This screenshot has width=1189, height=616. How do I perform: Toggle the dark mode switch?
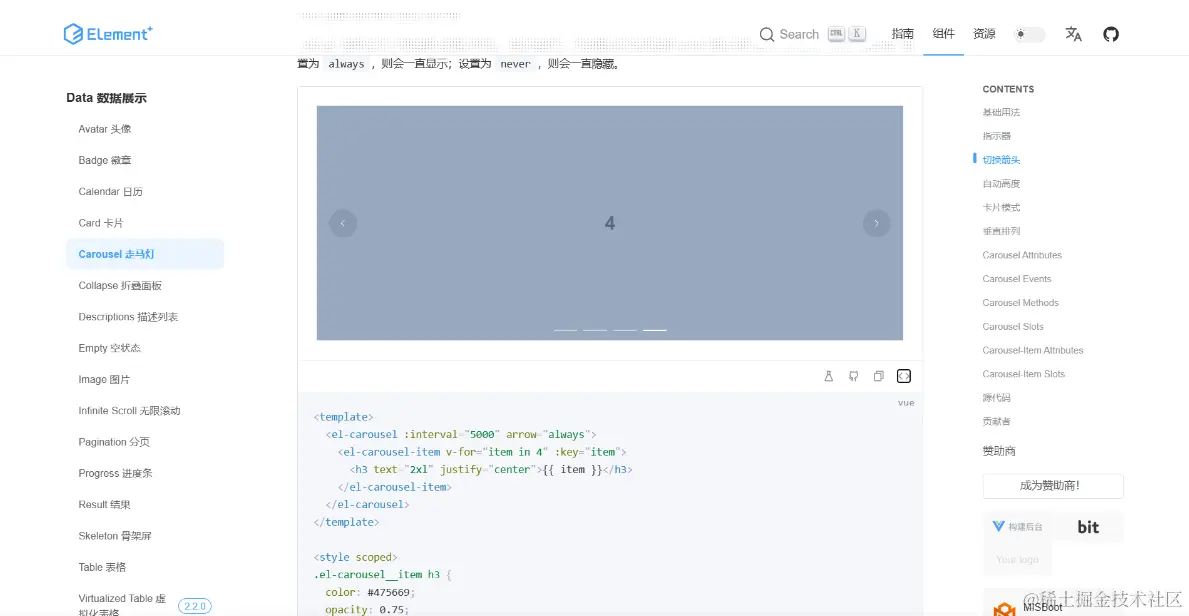tap(1030, 34)
